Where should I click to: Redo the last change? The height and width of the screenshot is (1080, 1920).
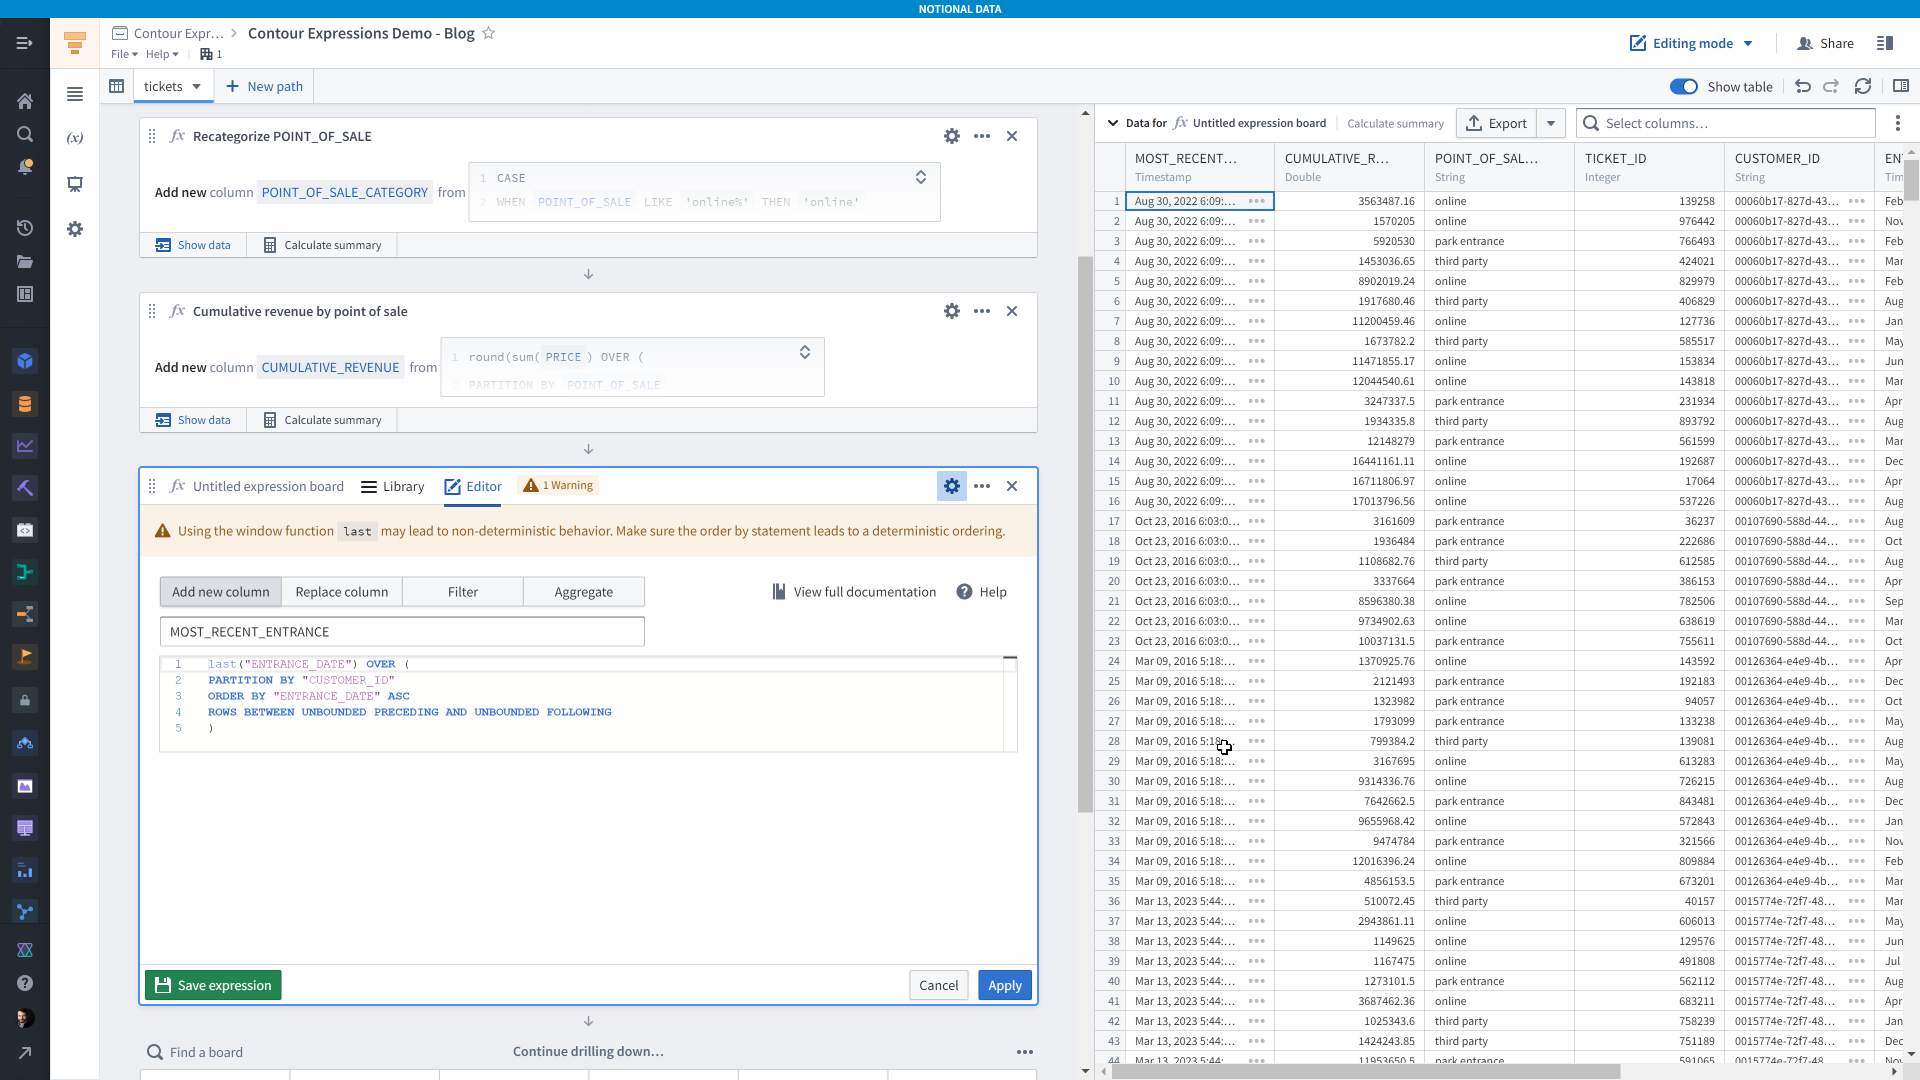[x=1831, y=87]
